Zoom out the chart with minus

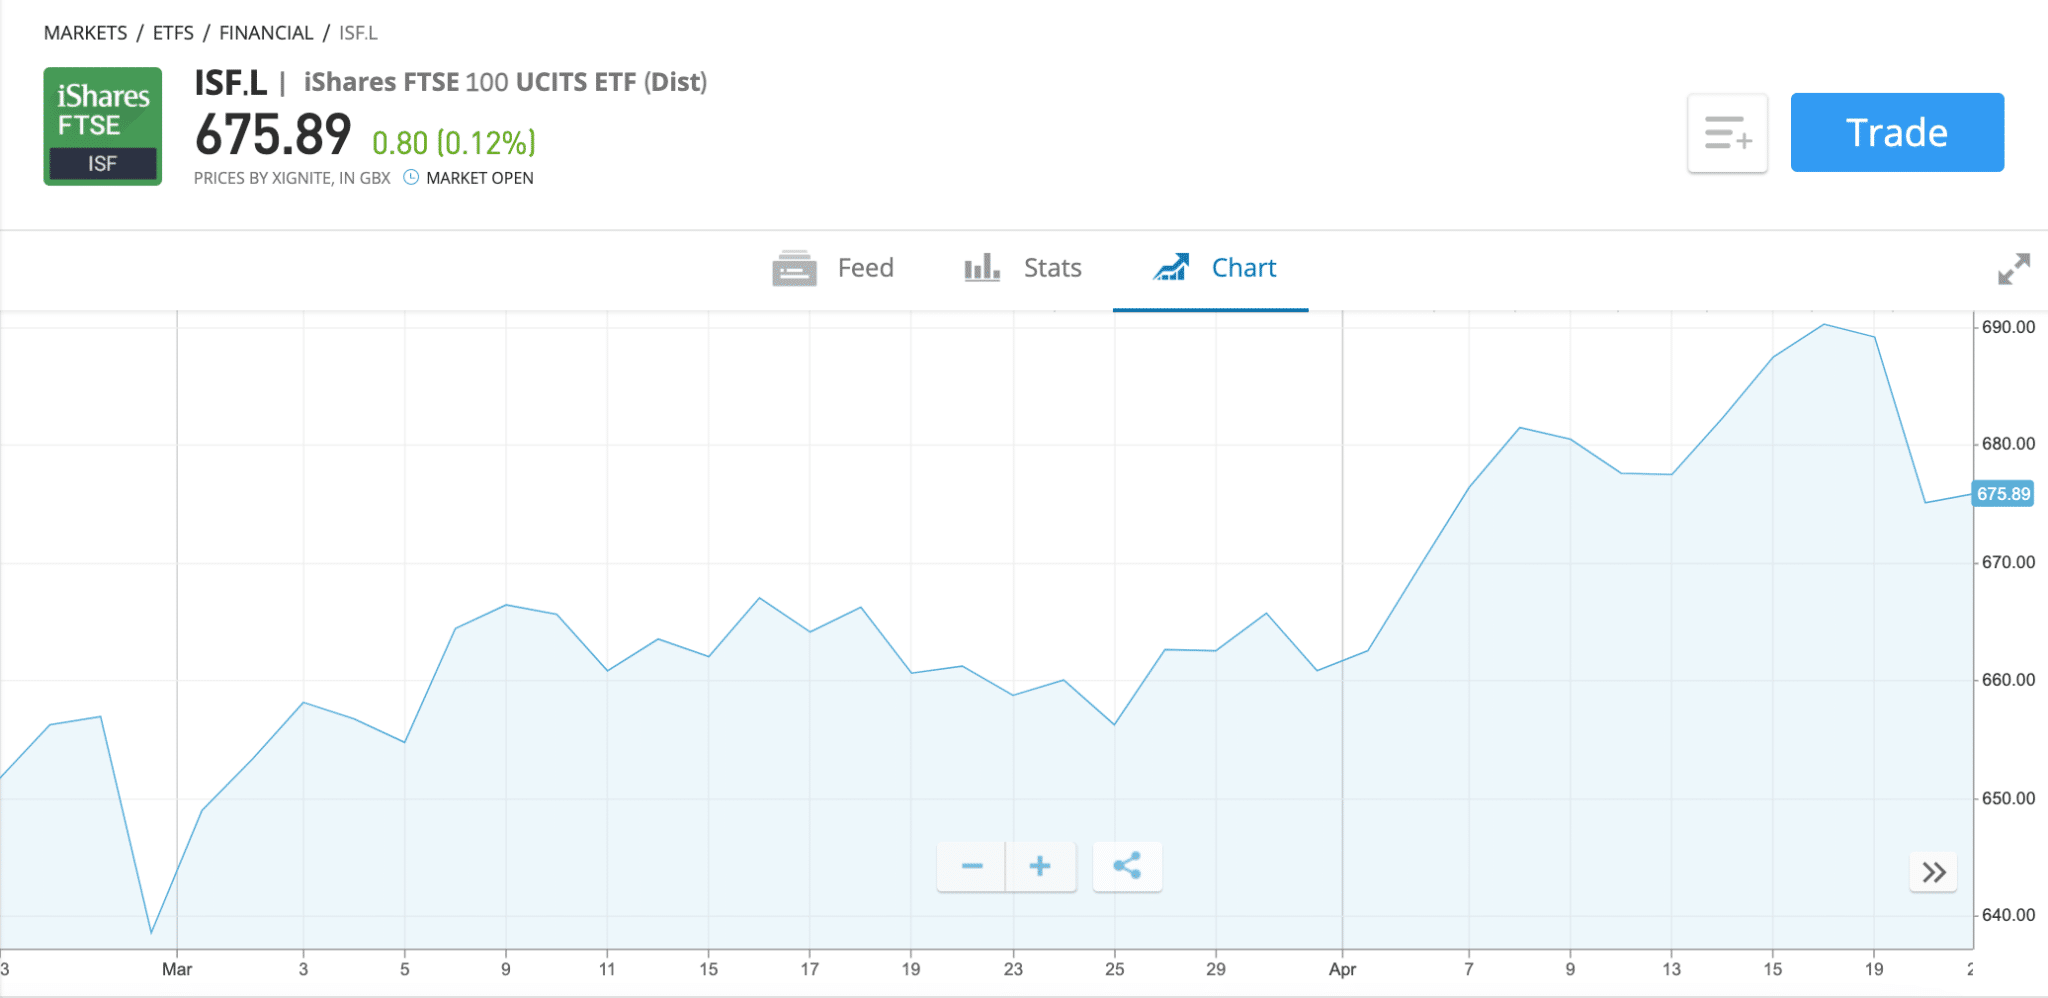pos(972,866)
